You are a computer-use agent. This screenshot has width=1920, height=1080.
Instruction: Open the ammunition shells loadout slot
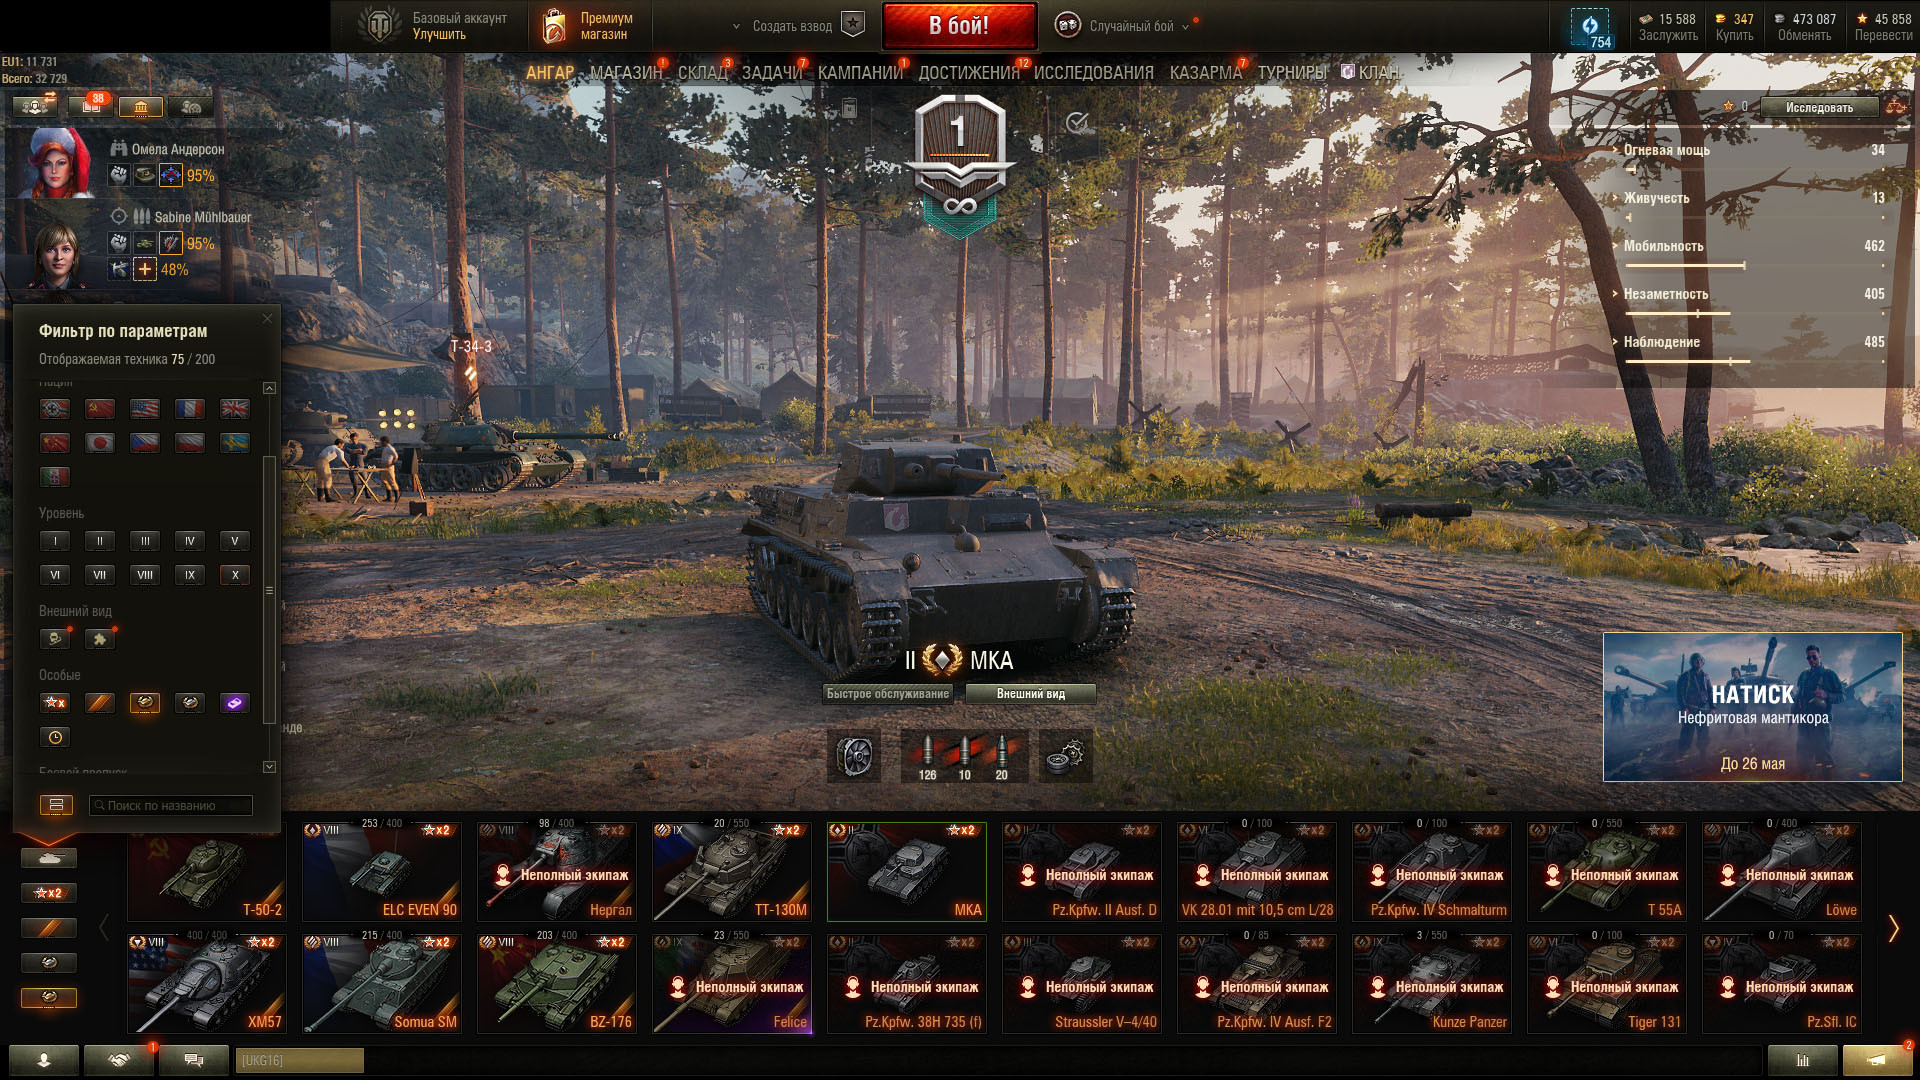tap(964, 756)
